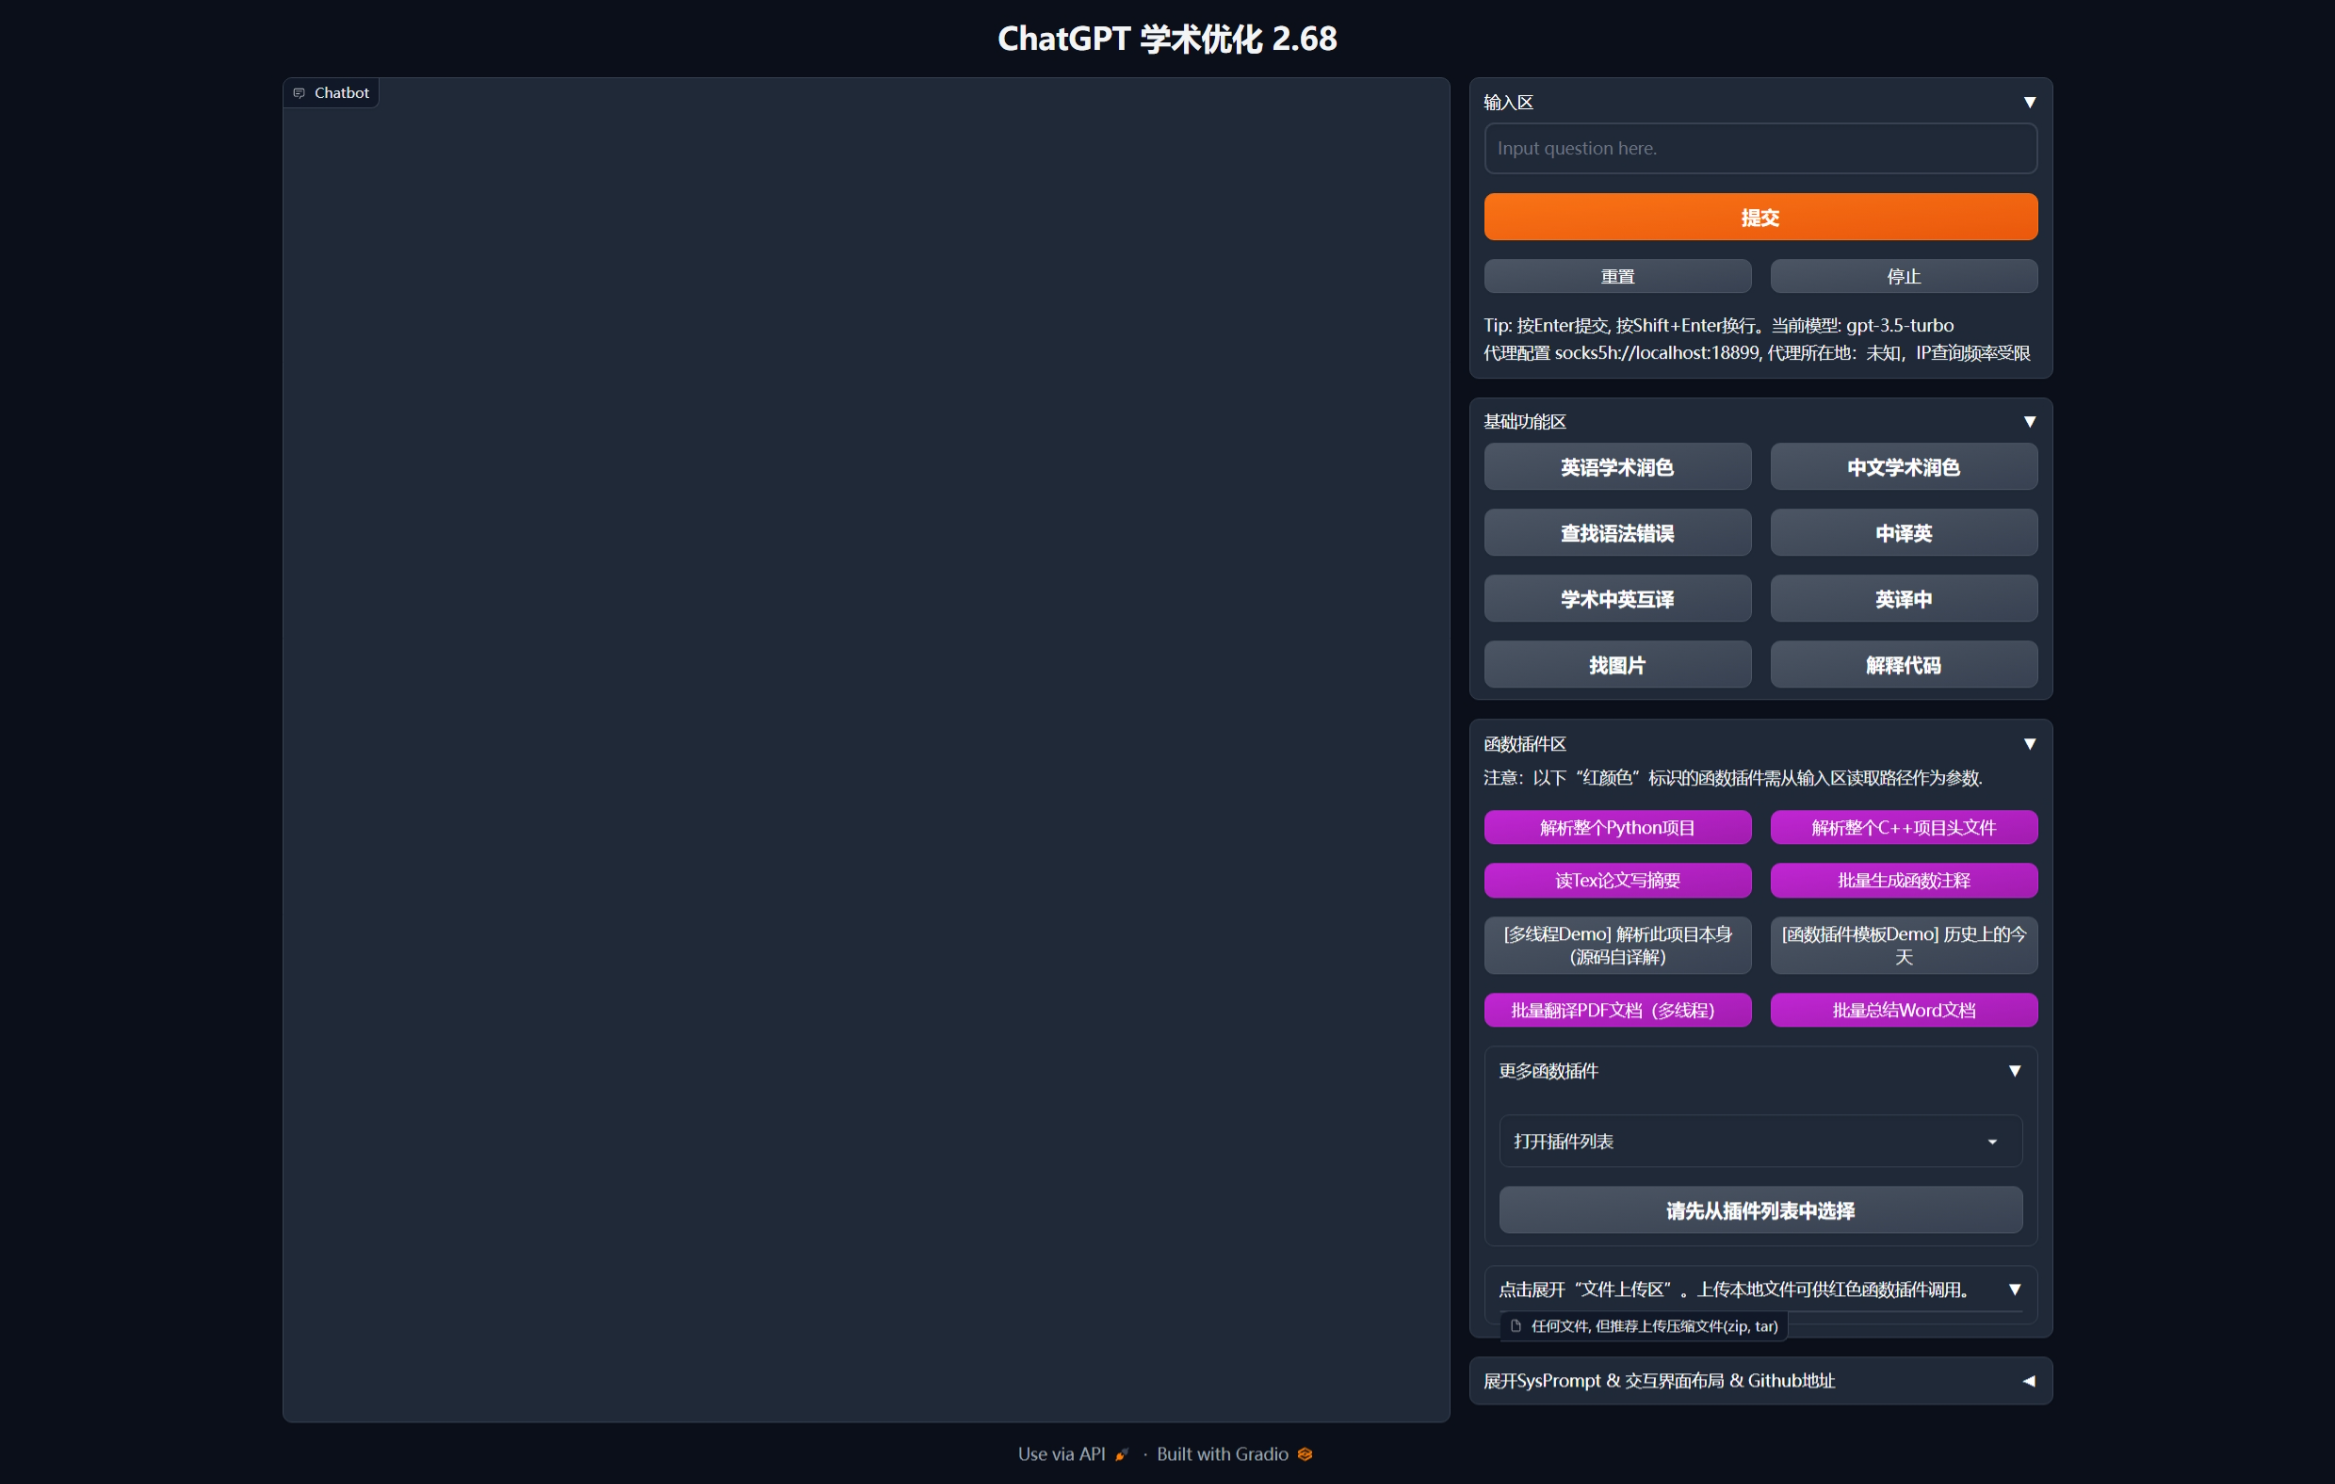Select 中文学术润色 function
The height and width of the screenshot is (1484, 2335).
pos(1903,467)
